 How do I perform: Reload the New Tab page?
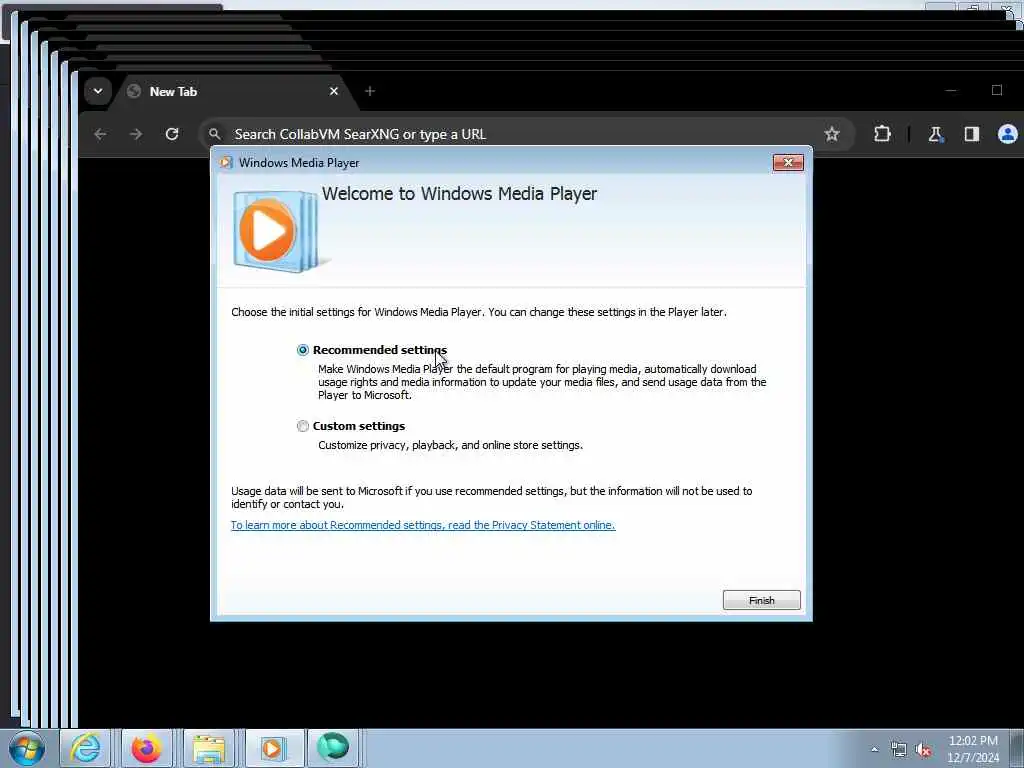(172, 135)
